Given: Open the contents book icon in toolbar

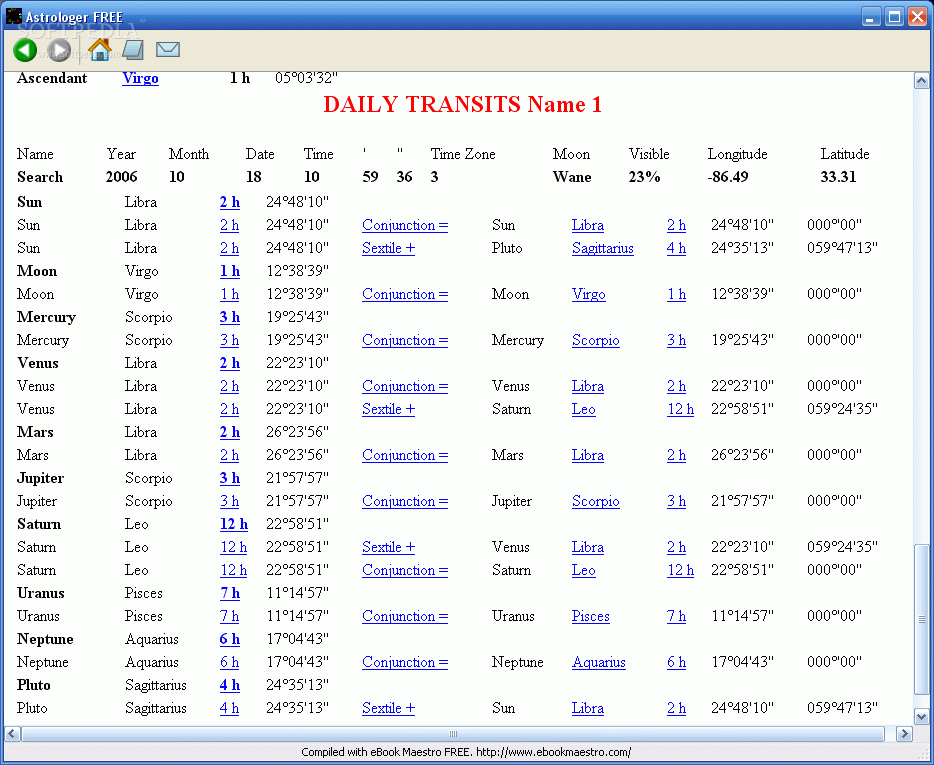Looking at the screenshot, I should pos(133,49).
